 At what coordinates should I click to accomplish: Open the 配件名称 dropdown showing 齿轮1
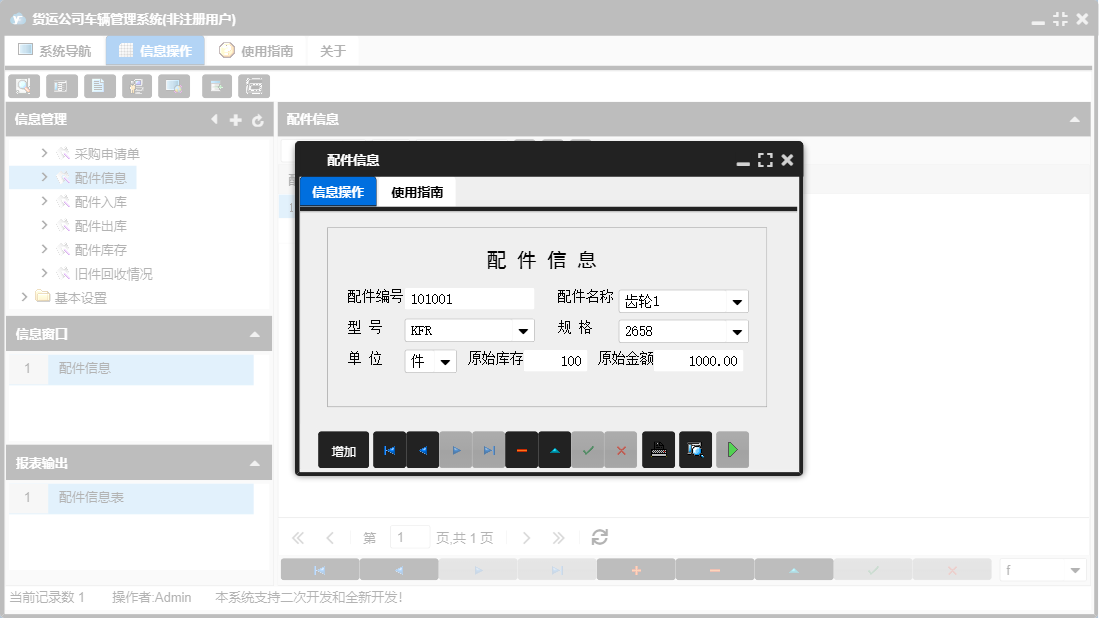[x=737, y=300]
